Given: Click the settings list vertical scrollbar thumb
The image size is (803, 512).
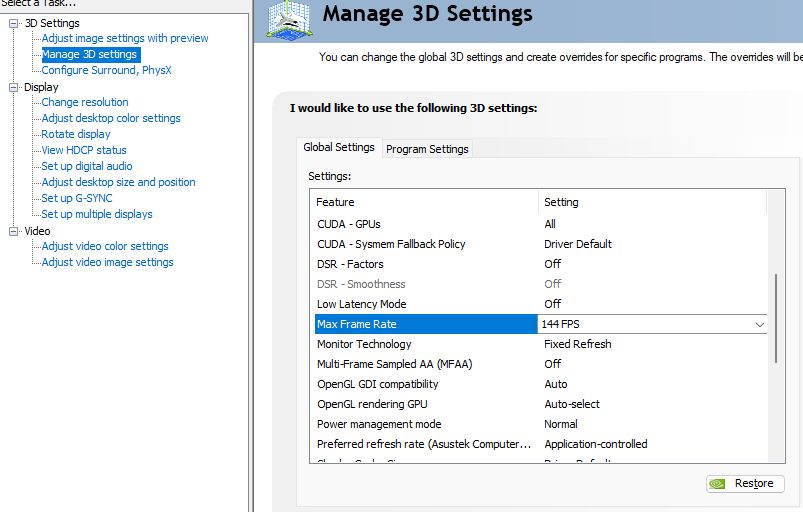Looking at the screenshot, I should pyautogui.click(x=776, y=318).
